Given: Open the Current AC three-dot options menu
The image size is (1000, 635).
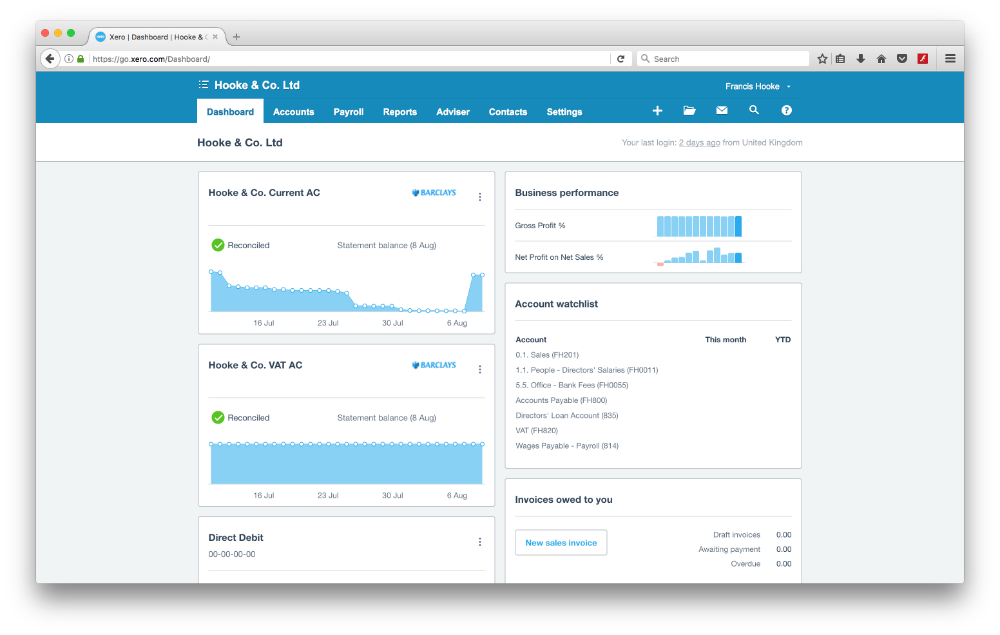Looking at the screenshot, I should click(x=480, y=197).
